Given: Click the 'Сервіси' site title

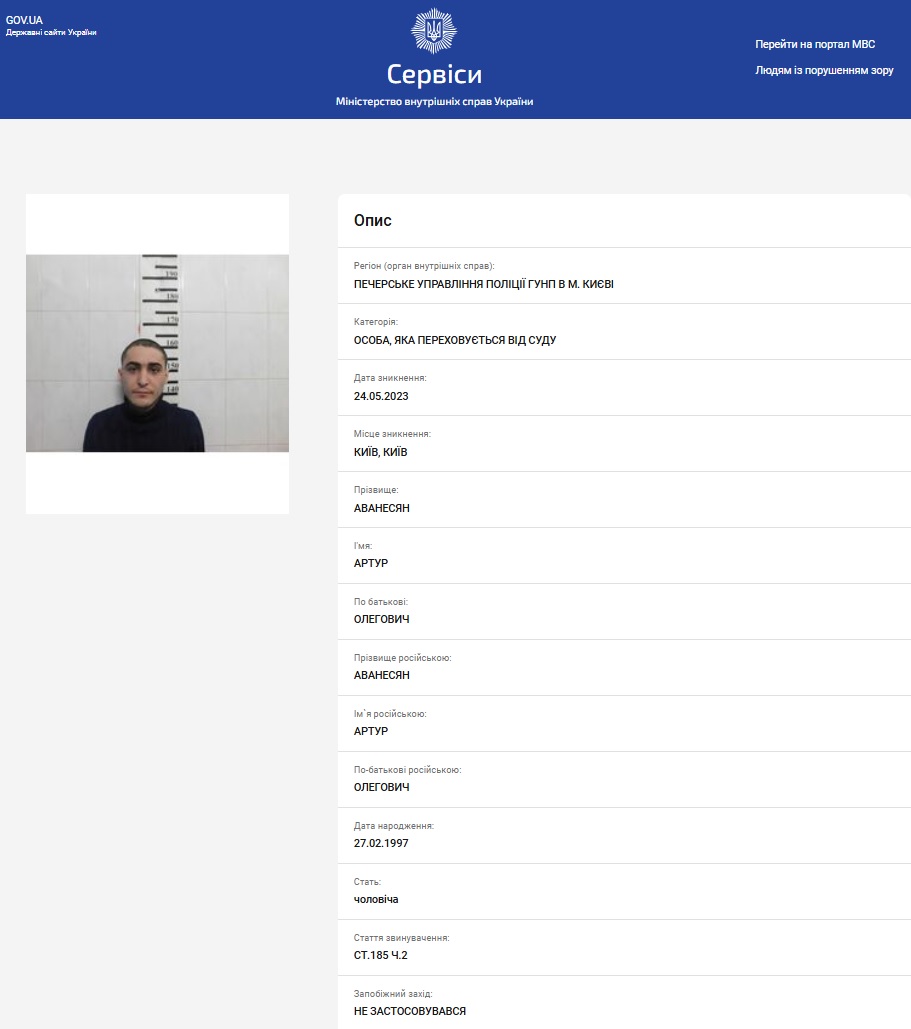Looking at the screenshot, I should 434,75.
